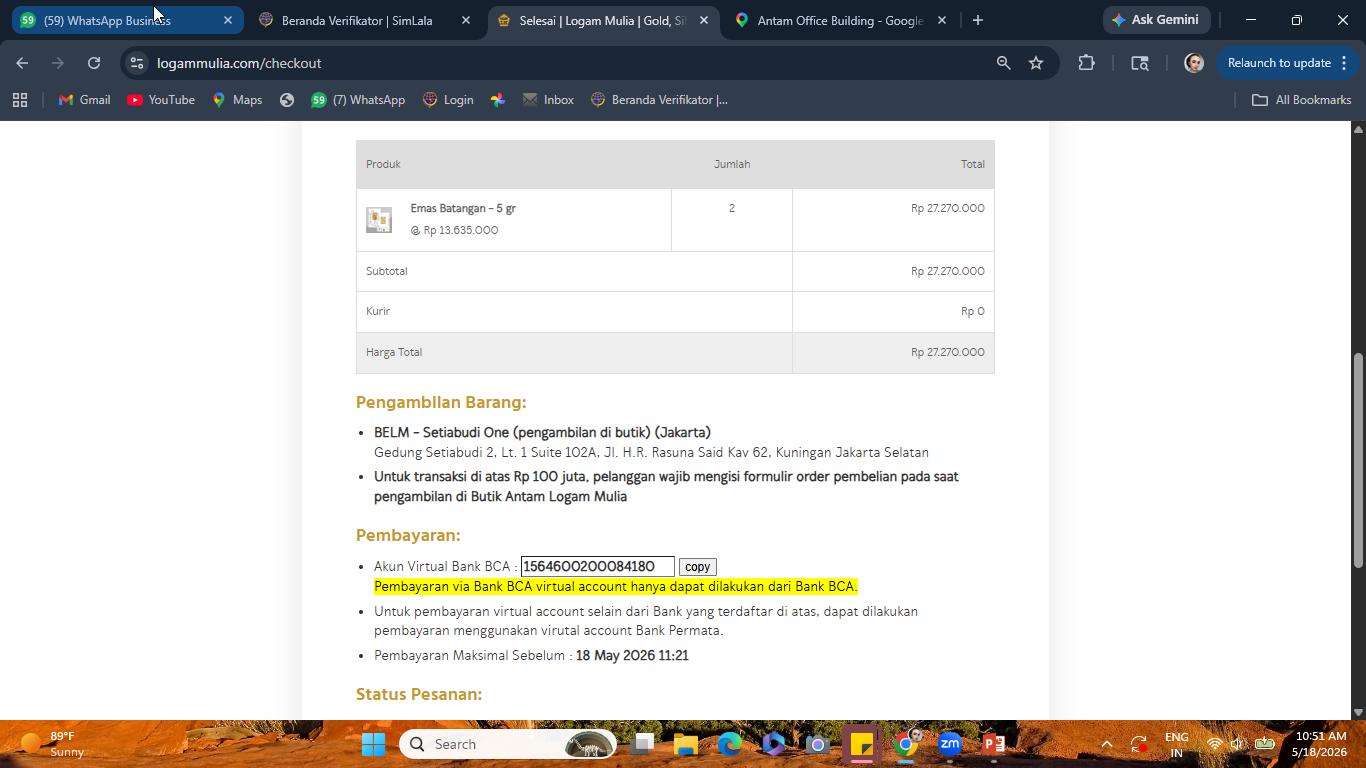Switch to Antam Office Building Google Maps tab

click(840, 20)
